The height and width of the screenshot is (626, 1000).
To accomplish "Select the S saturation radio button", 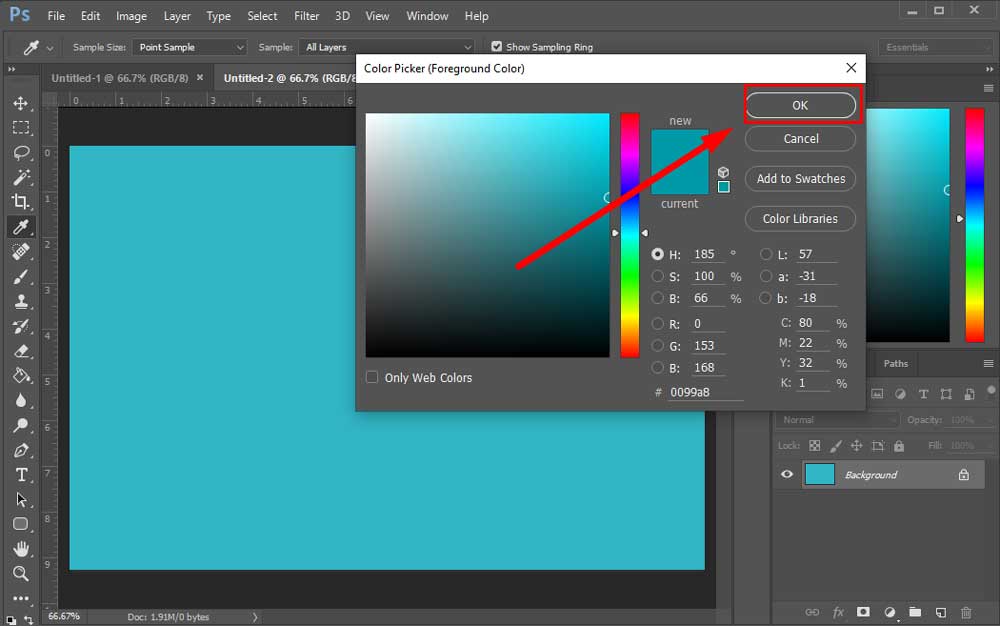I will pos(657,276).
